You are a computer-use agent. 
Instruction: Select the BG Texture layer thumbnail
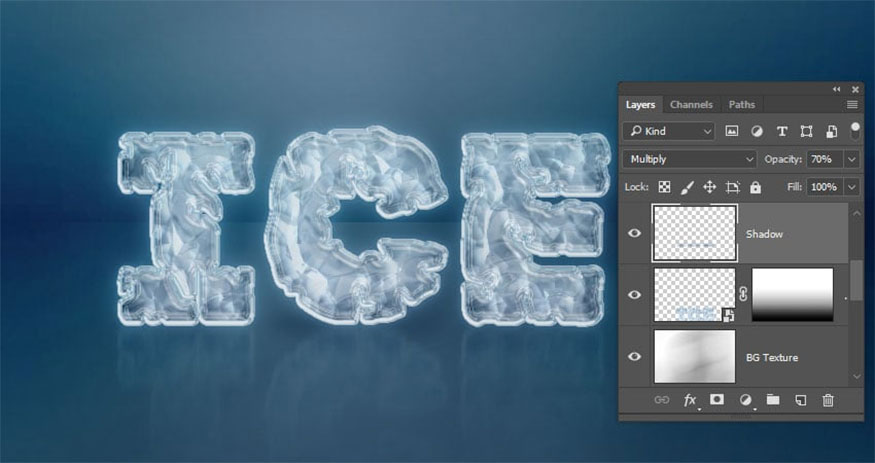coord(695,356)
